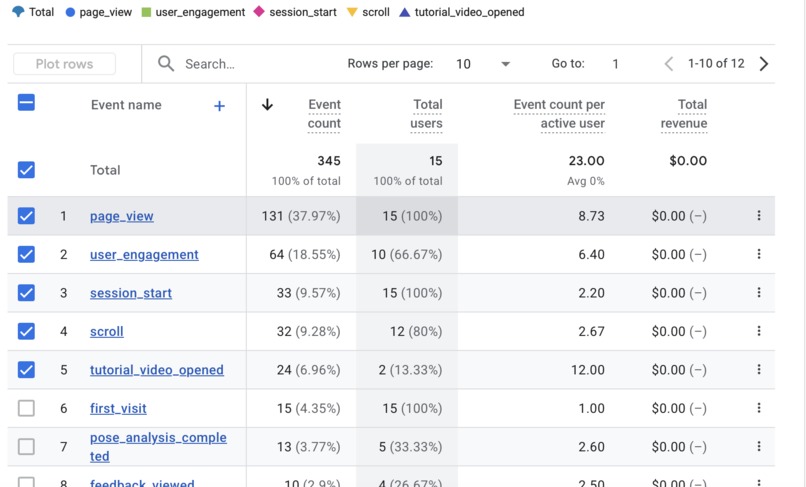Open the page_view event link

(x=122, y=216)
